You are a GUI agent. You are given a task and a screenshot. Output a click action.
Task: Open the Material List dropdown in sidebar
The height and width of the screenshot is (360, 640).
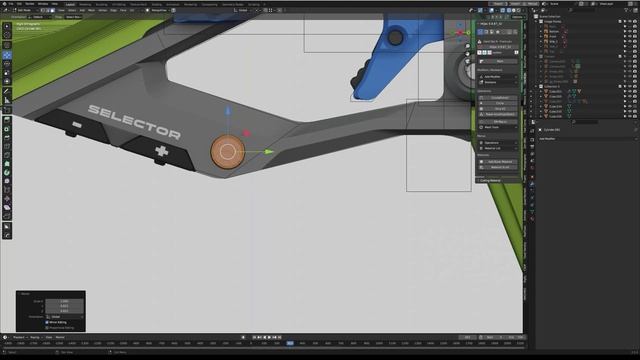tap(498, 148)
